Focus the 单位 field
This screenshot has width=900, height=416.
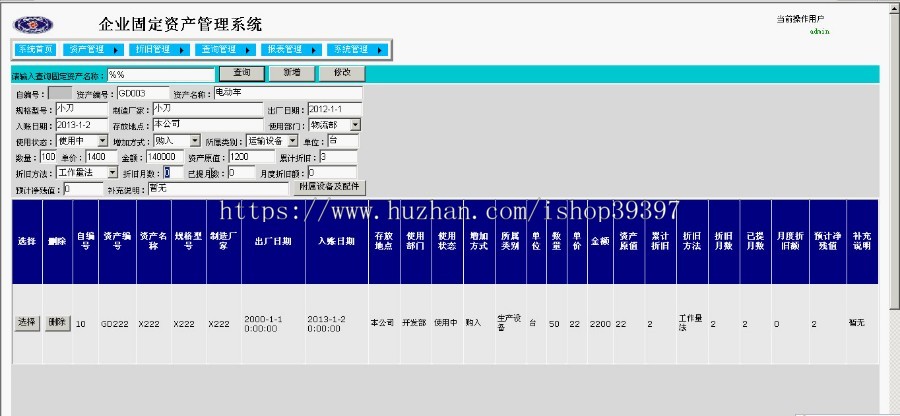[343, 141]
